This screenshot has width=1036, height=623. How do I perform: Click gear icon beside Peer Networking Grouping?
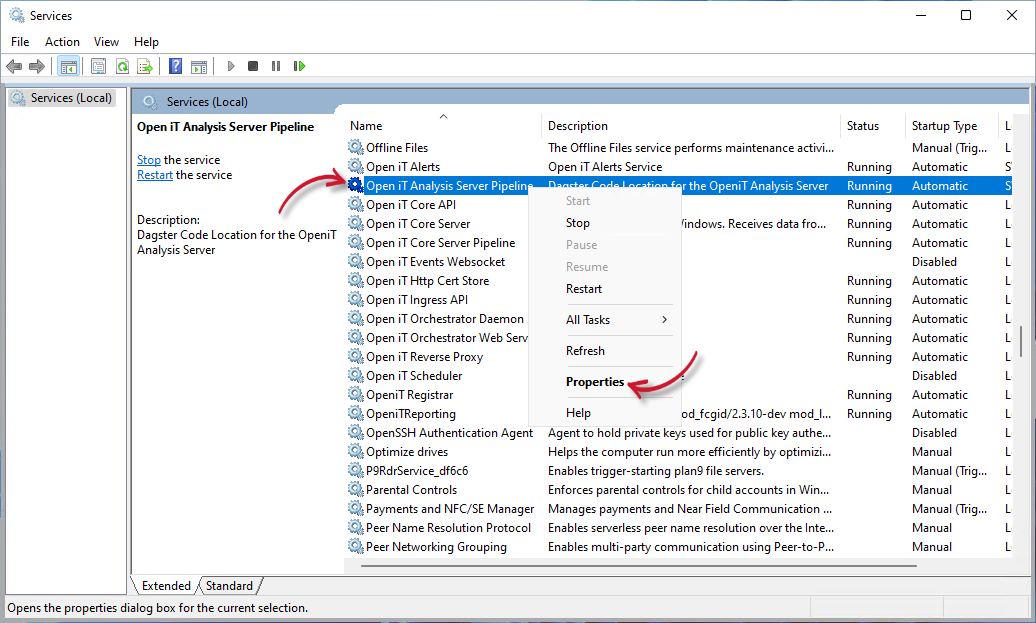pyautogui.click(x=355, y=546)
